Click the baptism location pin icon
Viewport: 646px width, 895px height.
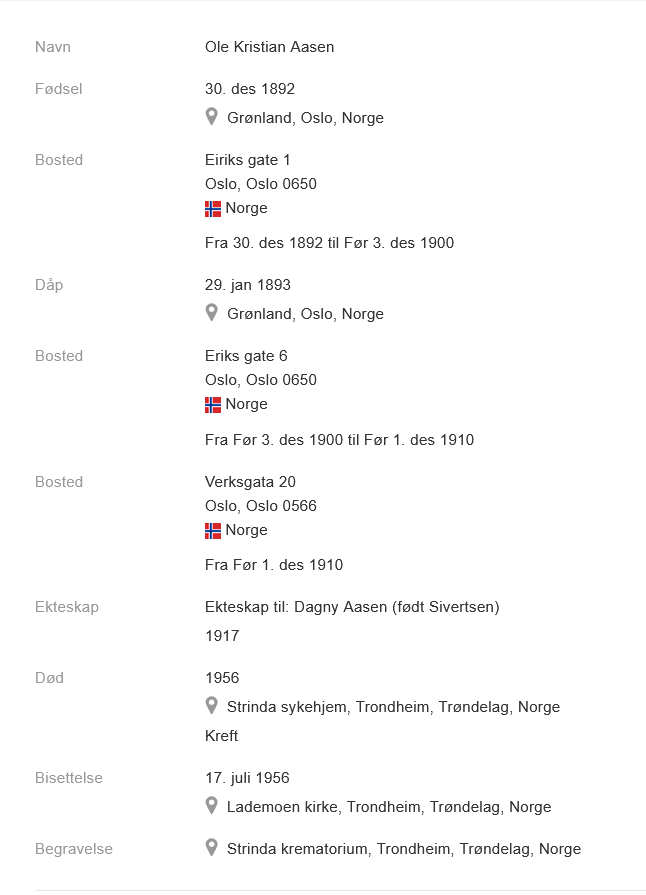(x=211, y=313)
